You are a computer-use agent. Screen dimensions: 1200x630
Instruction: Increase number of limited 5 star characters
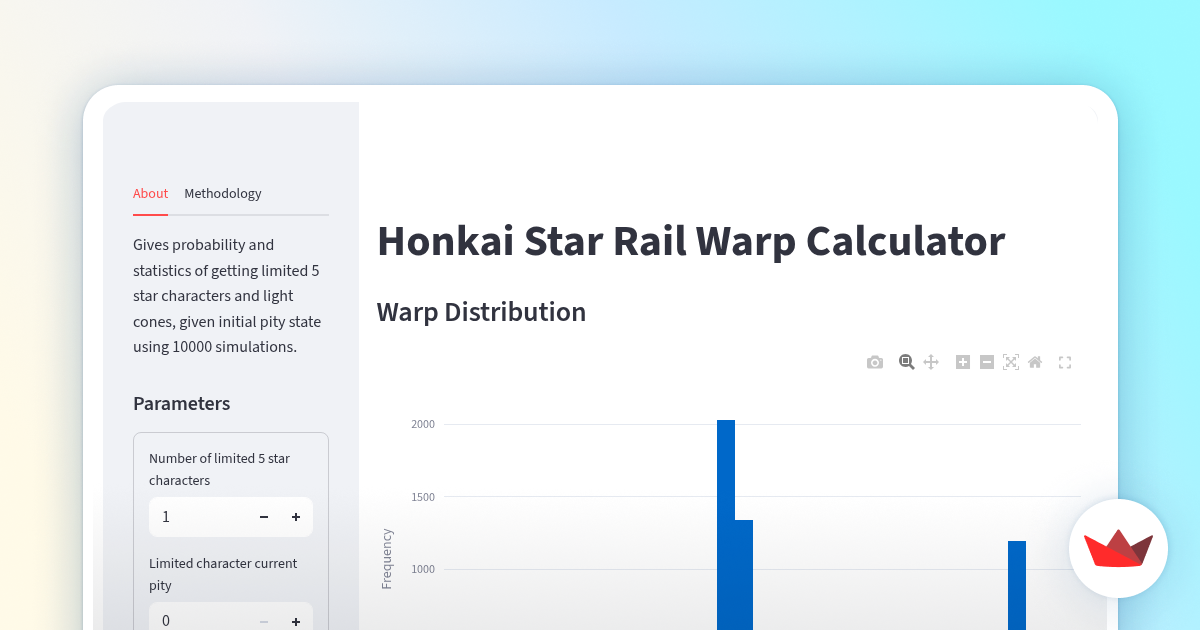tap(296, 517)
